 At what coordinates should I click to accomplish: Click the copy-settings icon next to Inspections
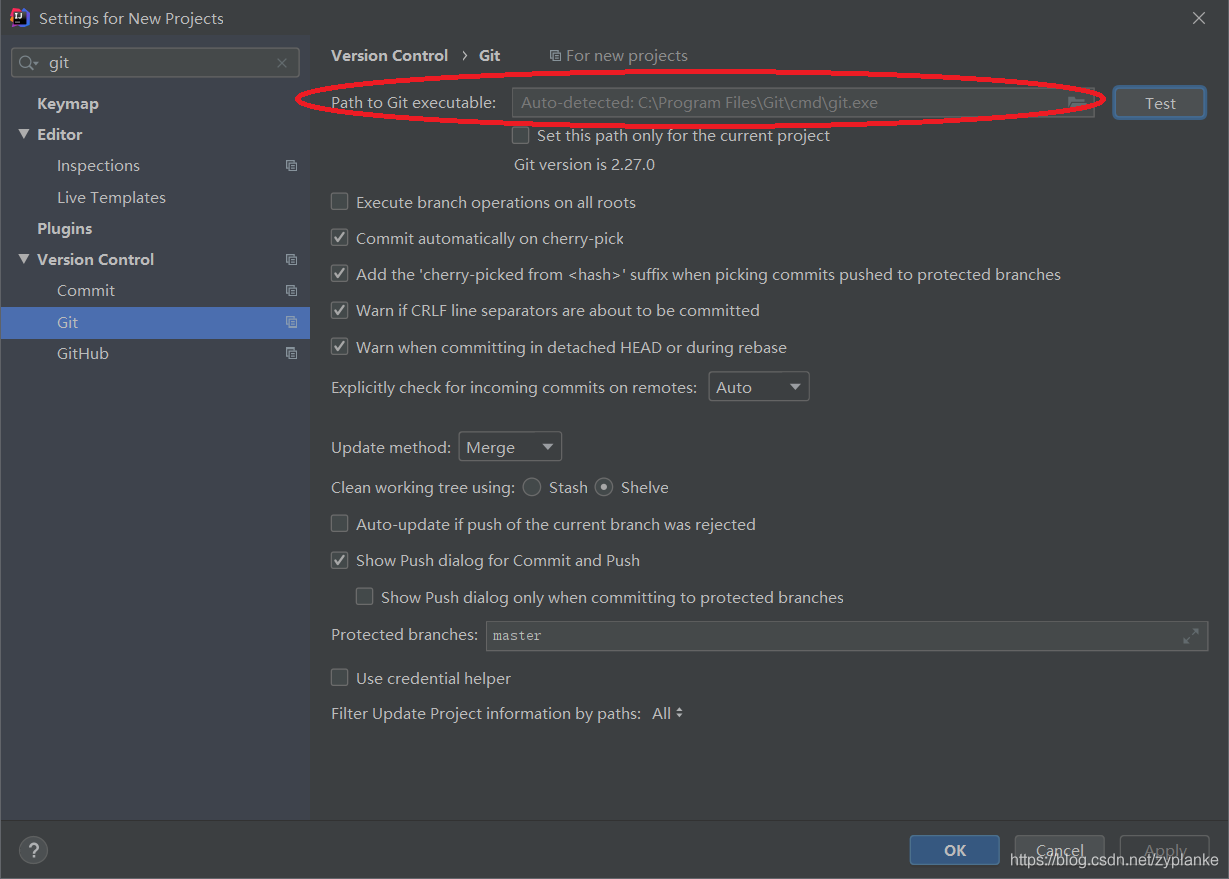(x=291, y=165)
